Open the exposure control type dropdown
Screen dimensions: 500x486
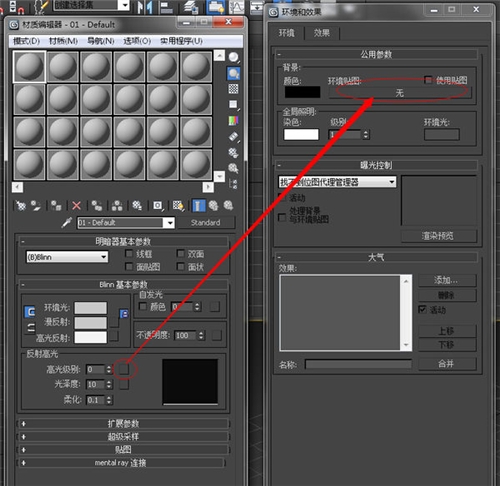coord(337,182)
